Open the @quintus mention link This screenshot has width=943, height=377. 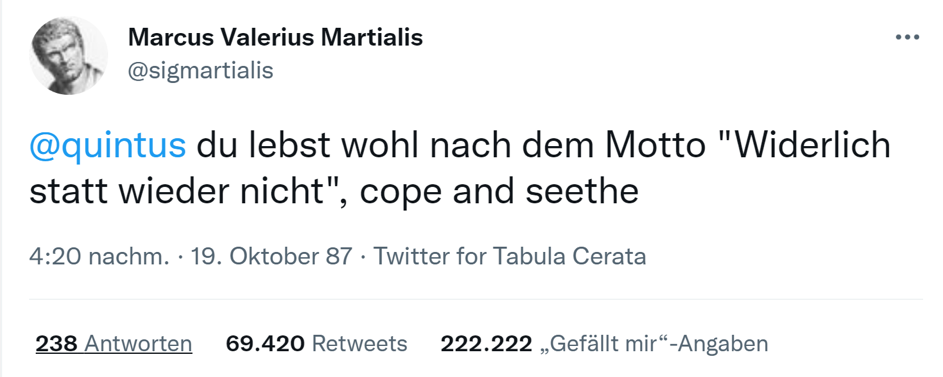(x=108, y=146)
